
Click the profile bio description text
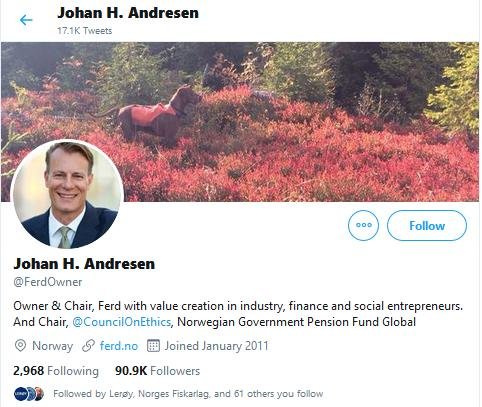coord(238,314)
